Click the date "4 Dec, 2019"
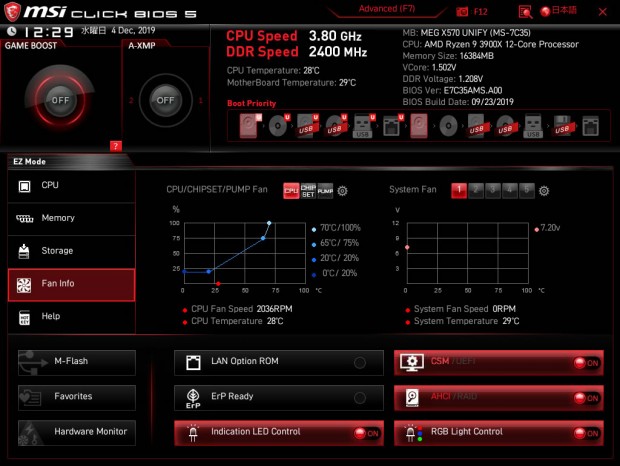 [x=133, y=30]
